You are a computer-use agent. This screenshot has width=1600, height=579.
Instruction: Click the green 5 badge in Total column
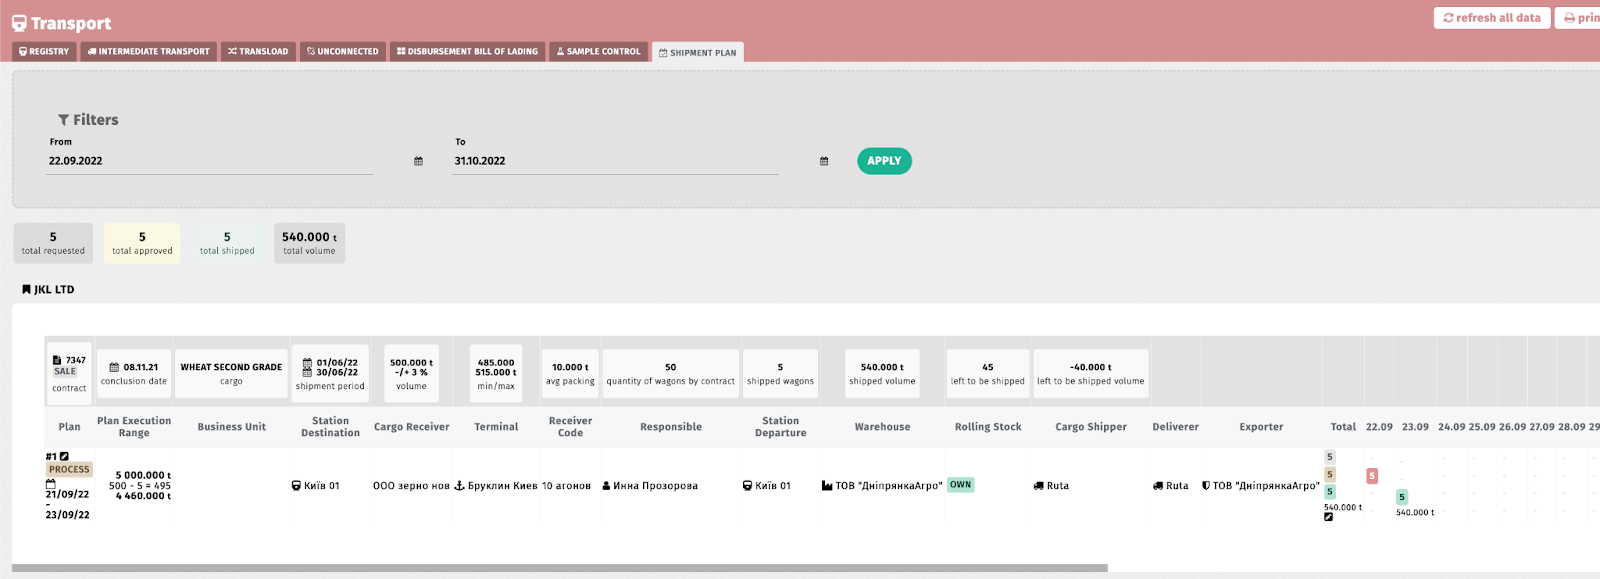[x=1330, y=491]
